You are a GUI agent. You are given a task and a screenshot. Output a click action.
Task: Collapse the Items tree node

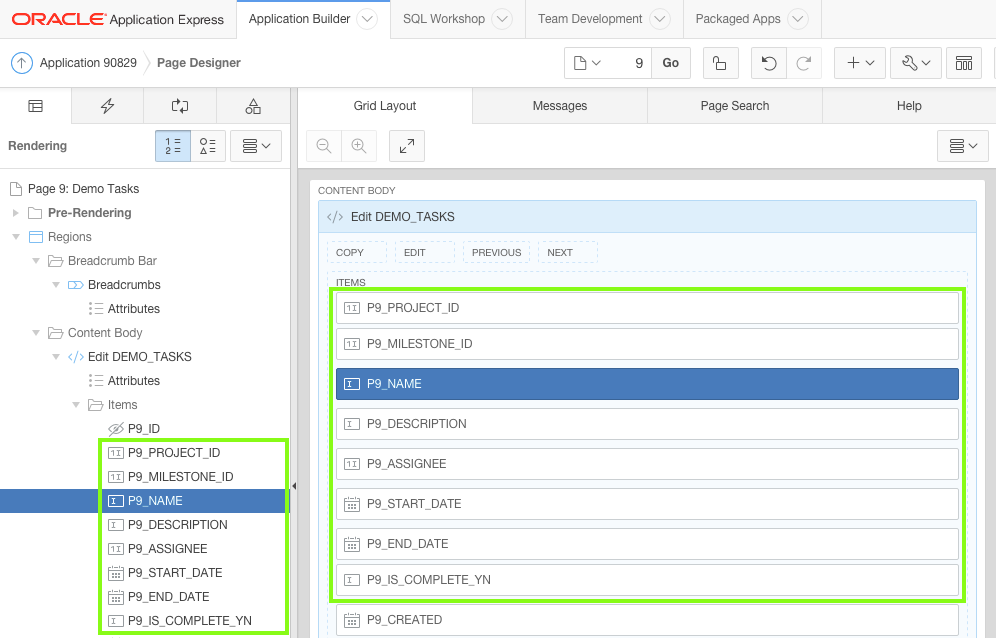tap(76, 405)
